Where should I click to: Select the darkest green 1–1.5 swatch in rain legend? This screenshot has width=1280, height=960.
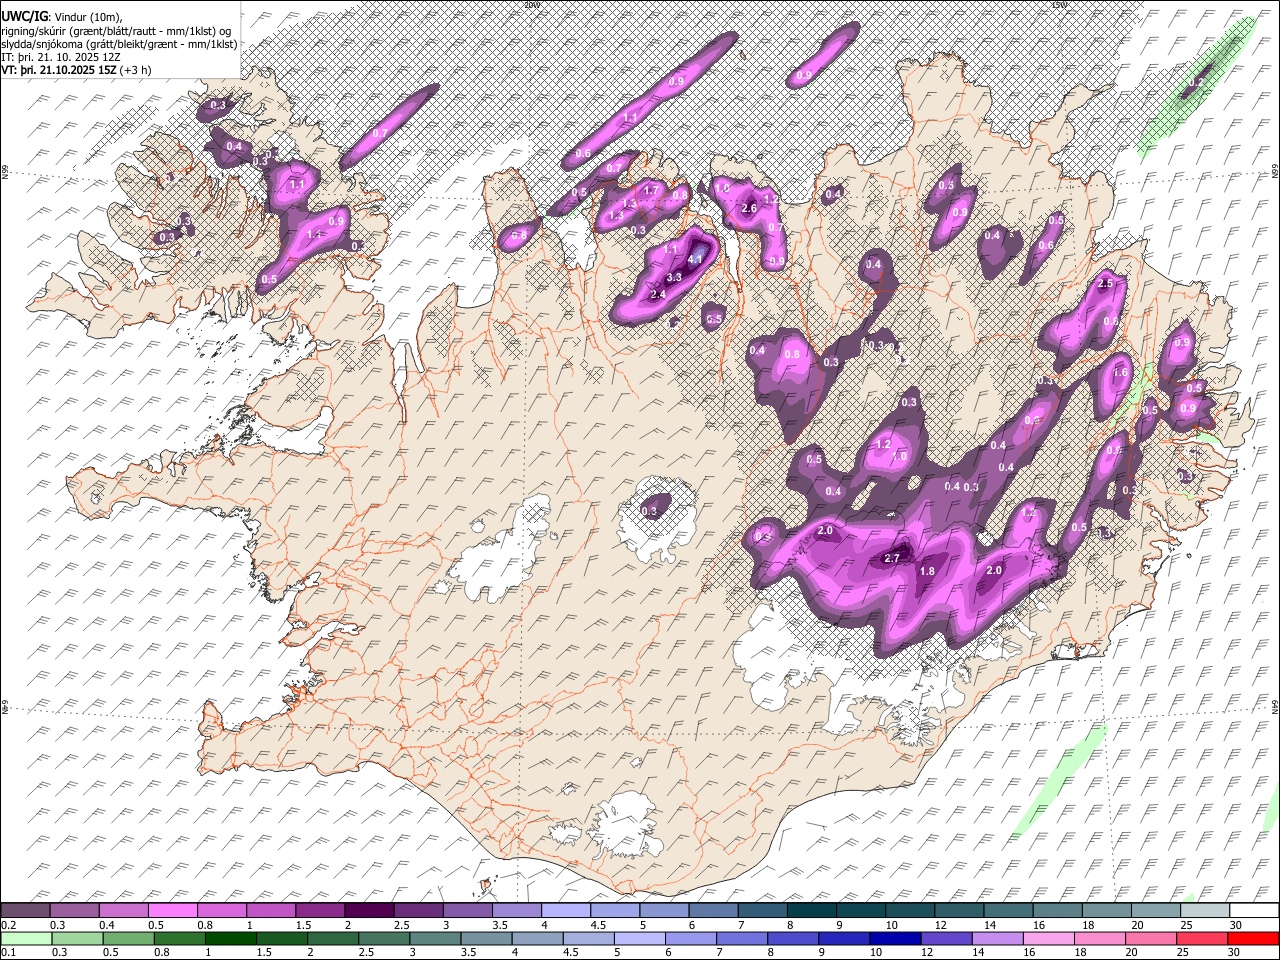tap(230, 939)
